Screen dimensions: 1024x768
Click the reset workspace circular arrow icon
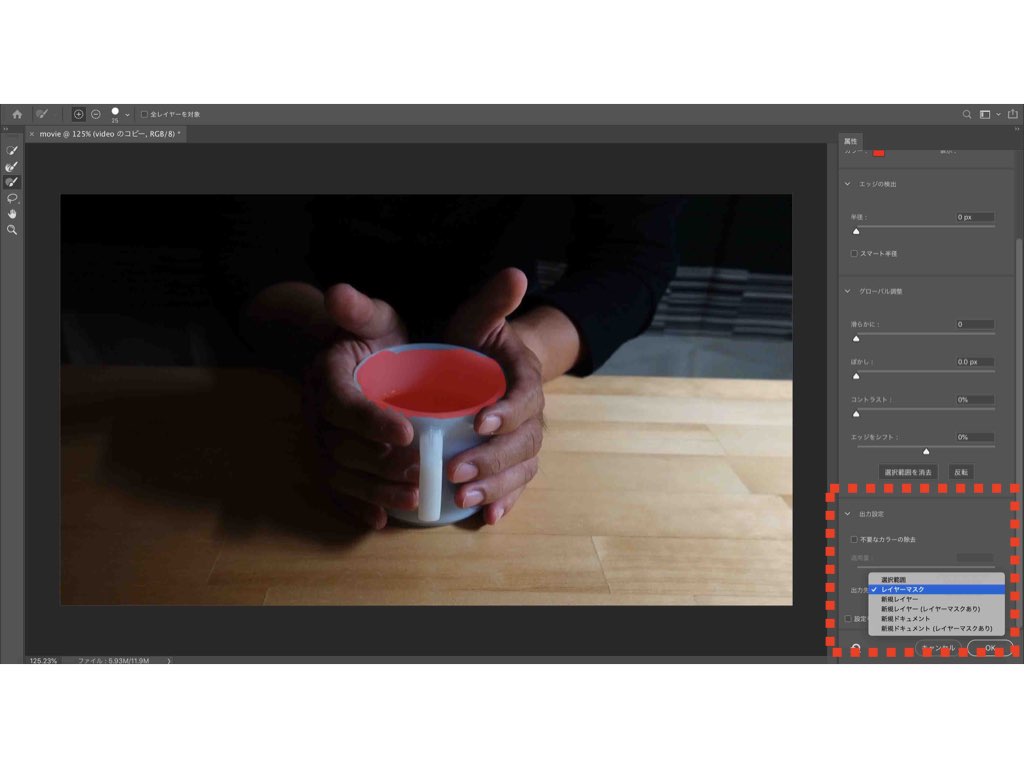[x=856, y=648]
